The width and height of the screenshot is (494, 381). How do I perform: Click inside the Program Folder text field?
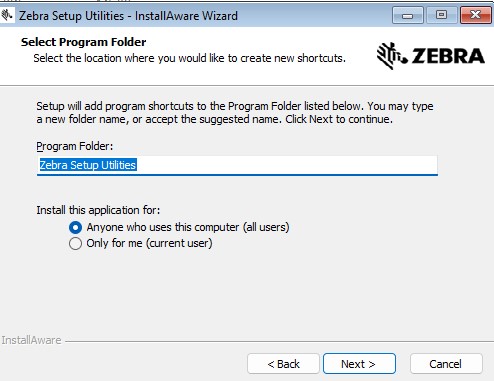(x=237, y=165)
